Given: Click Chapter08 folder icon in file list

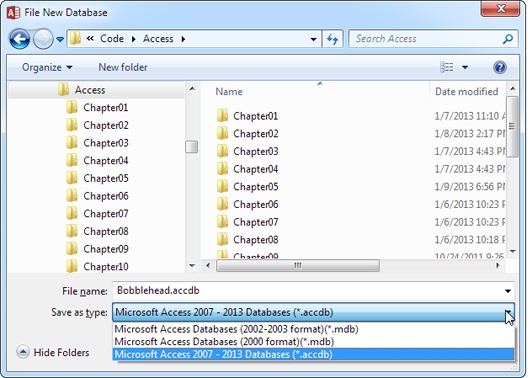Looking at the screenshot, I should pos(223,239).
